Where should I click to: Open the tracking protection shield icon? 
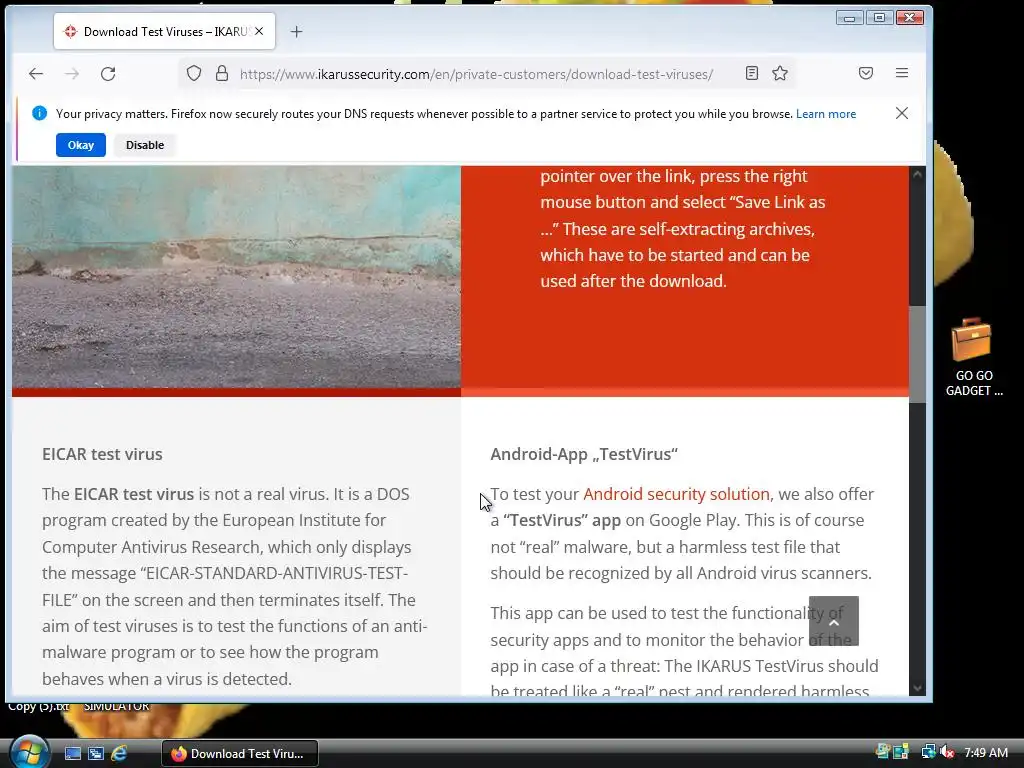click(x=194, y=74)
